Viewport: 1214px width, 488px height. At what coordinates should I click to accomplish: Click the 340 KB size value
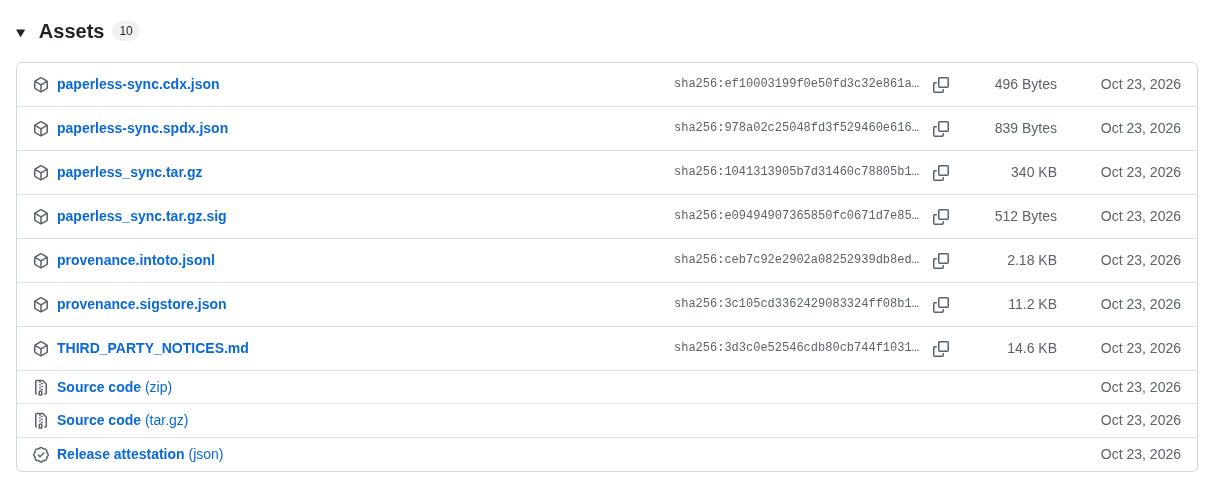pos(1034,172)
